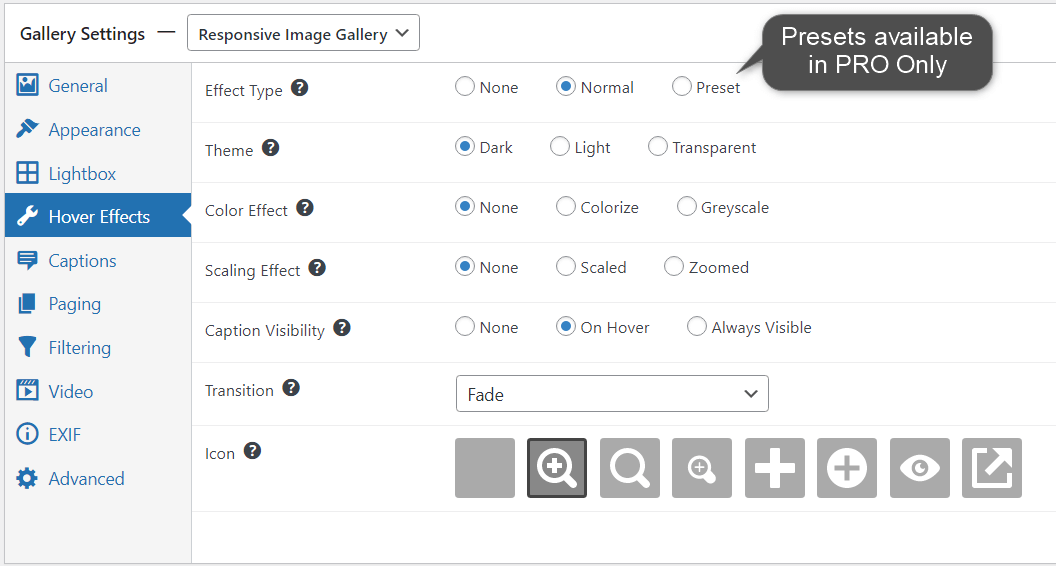Image resolution: width=1056 pixels, height=566 pixels.
Task: Select the circled plus hover icon
Action: point(847,468)
